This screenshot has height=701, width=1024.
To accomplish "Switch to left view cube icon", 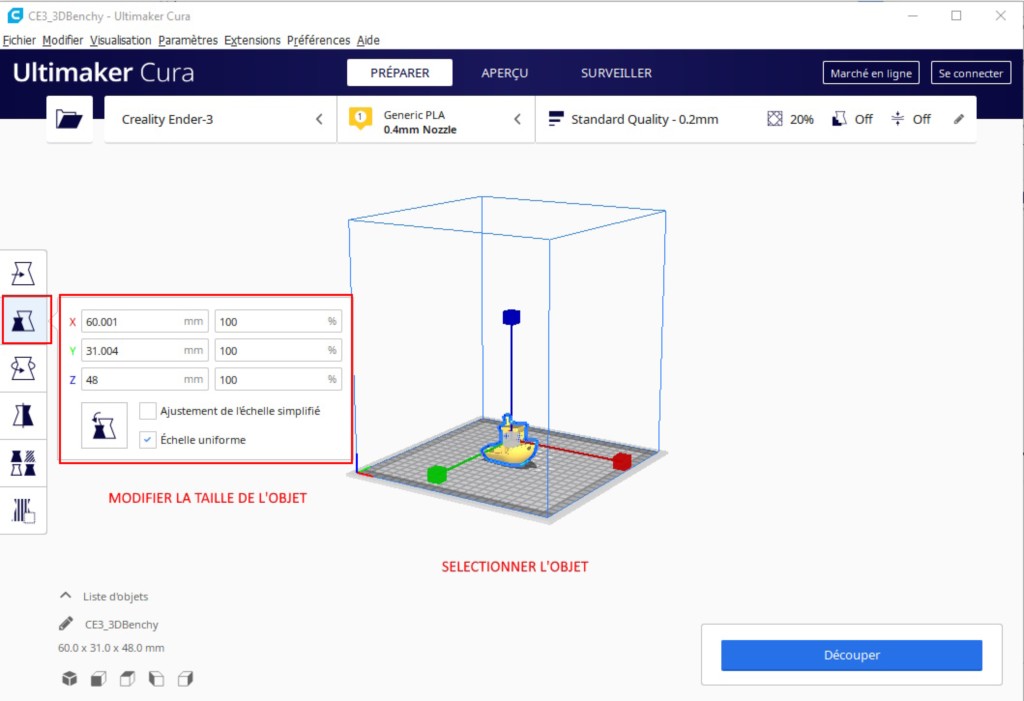I will tap(156, 678).
